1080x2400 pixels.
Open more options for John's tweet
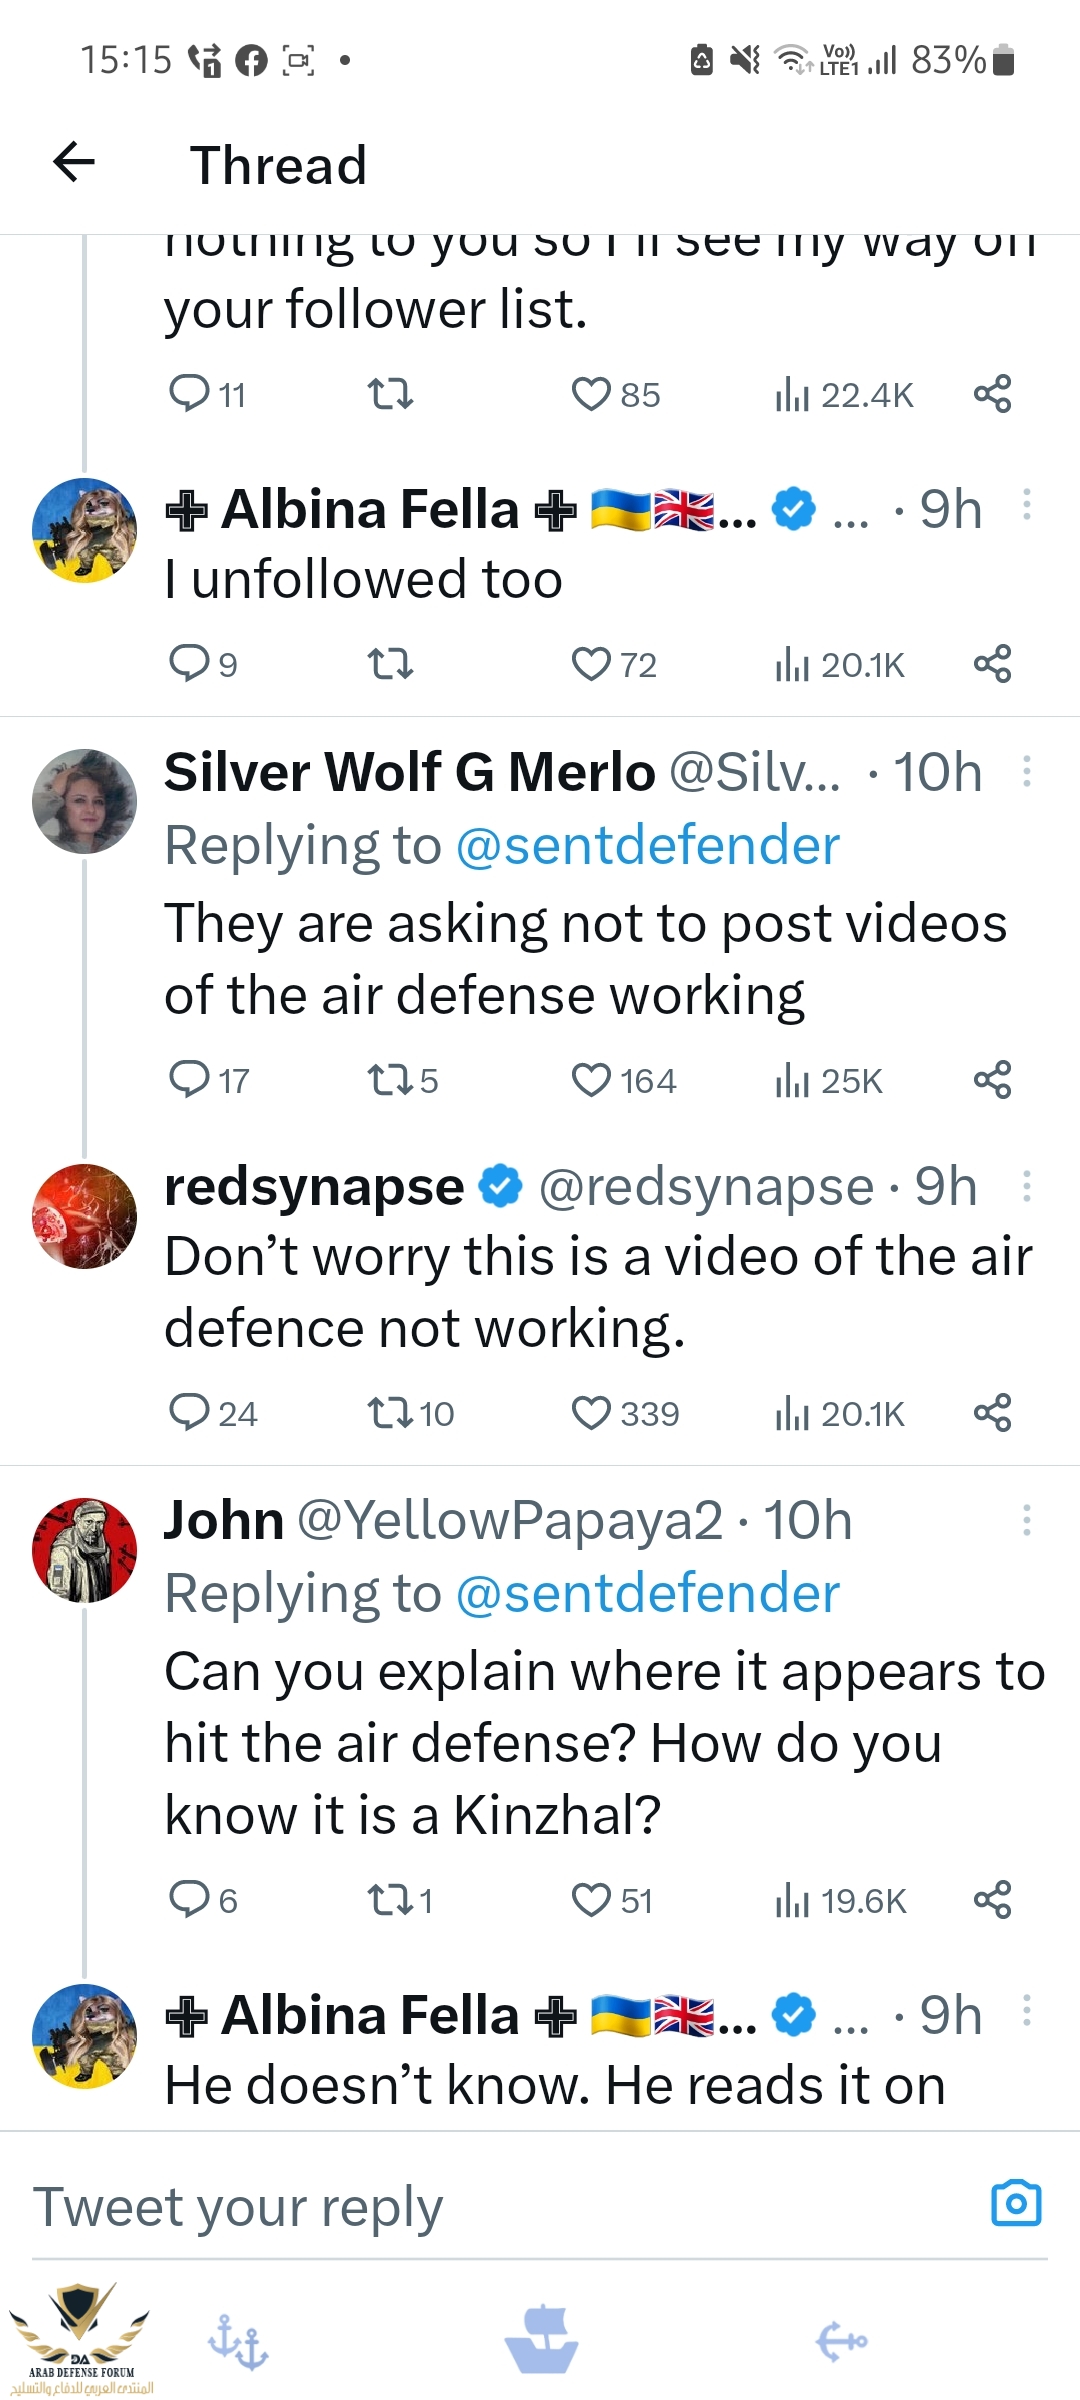[x=1026, y=1520]
